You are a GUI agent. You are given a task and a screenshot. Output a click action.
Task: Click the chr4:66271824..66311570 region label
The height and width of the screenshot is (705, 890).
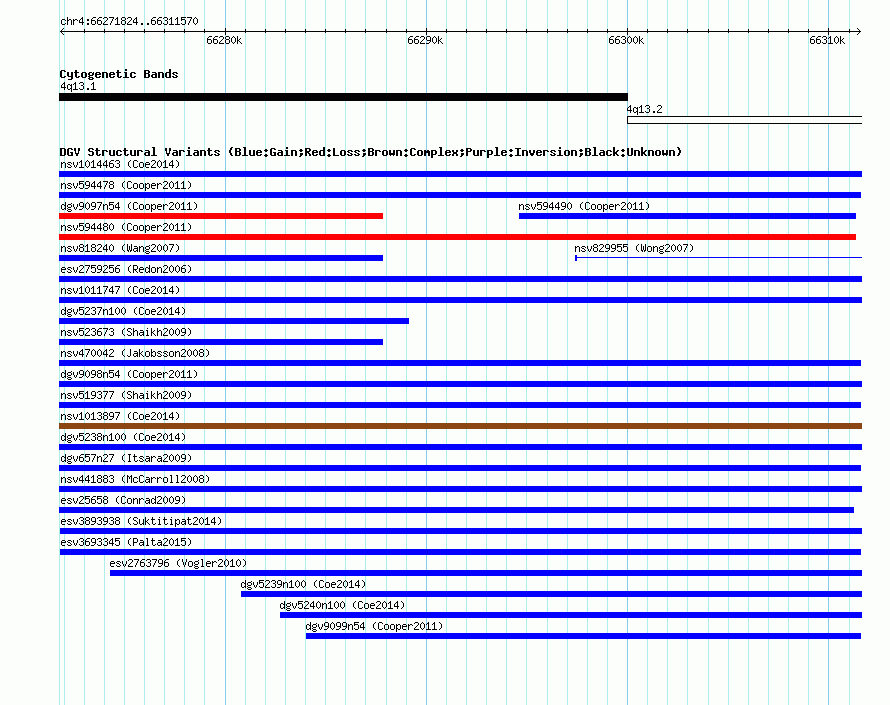click(x=129, y=22)
